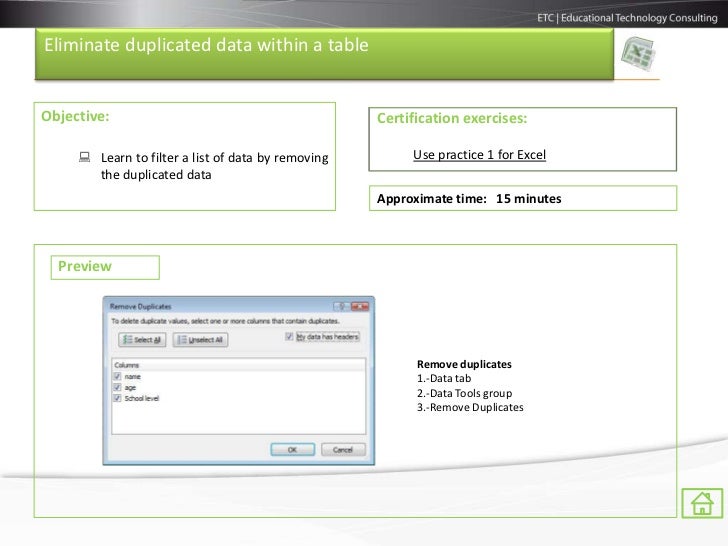Confirm with the OK button

click(x=292, y=449)
